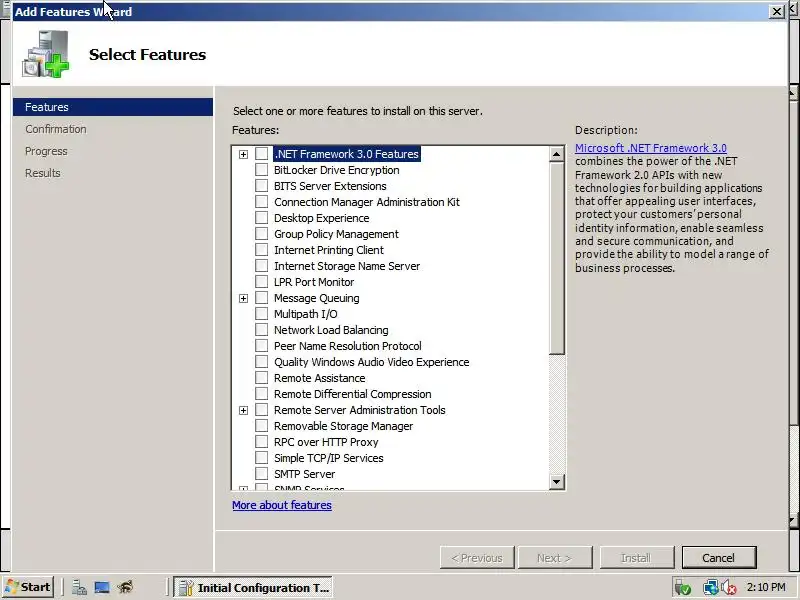The image size is (800, 600).
Task: Expand .NET Framework 3.0 Features node
Action: coord(243,154)
